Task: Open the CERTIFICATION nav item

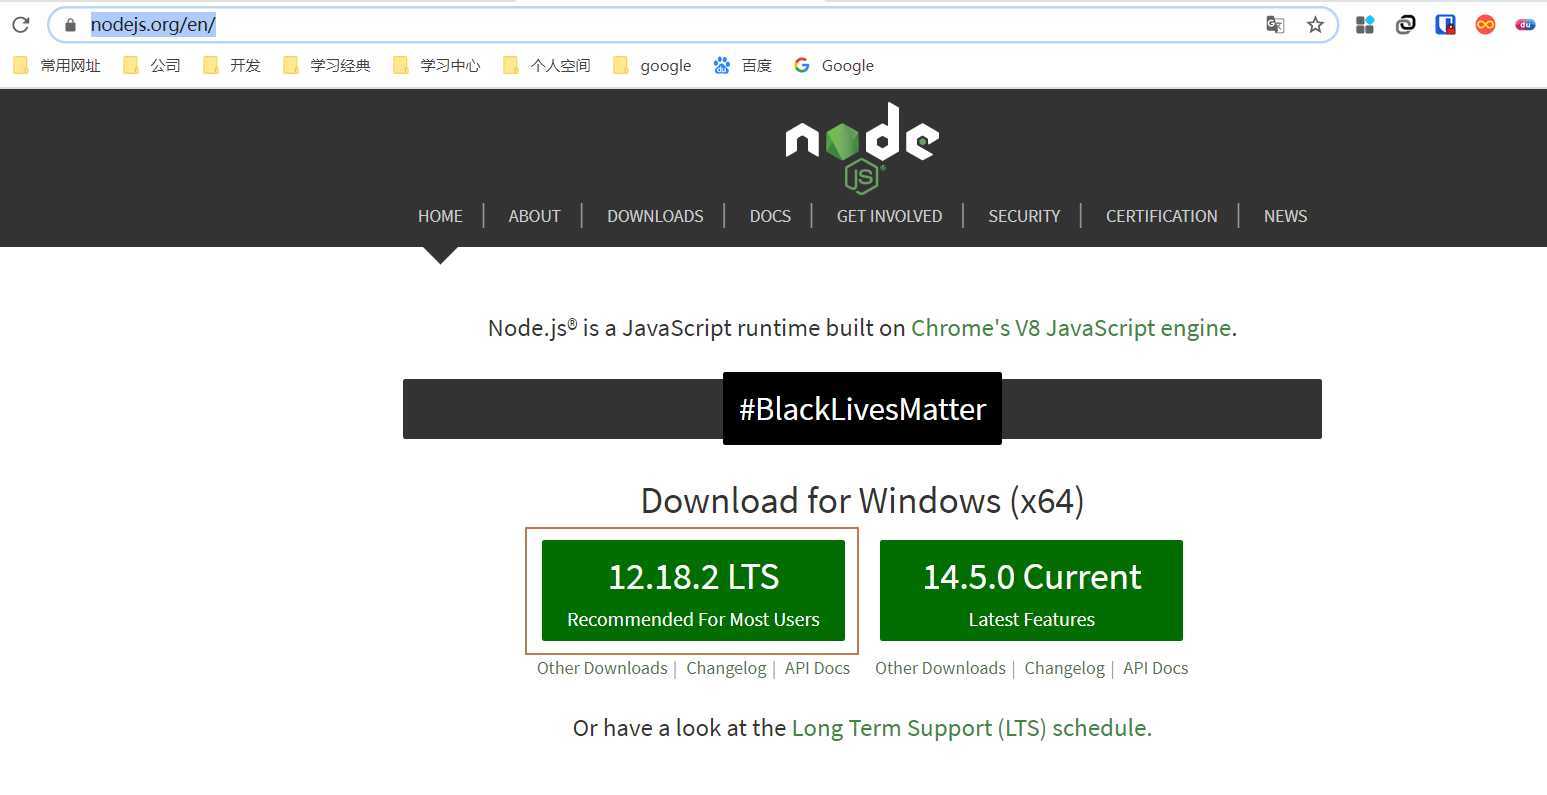Action: pyautogui.click(x=1161, y=216)
